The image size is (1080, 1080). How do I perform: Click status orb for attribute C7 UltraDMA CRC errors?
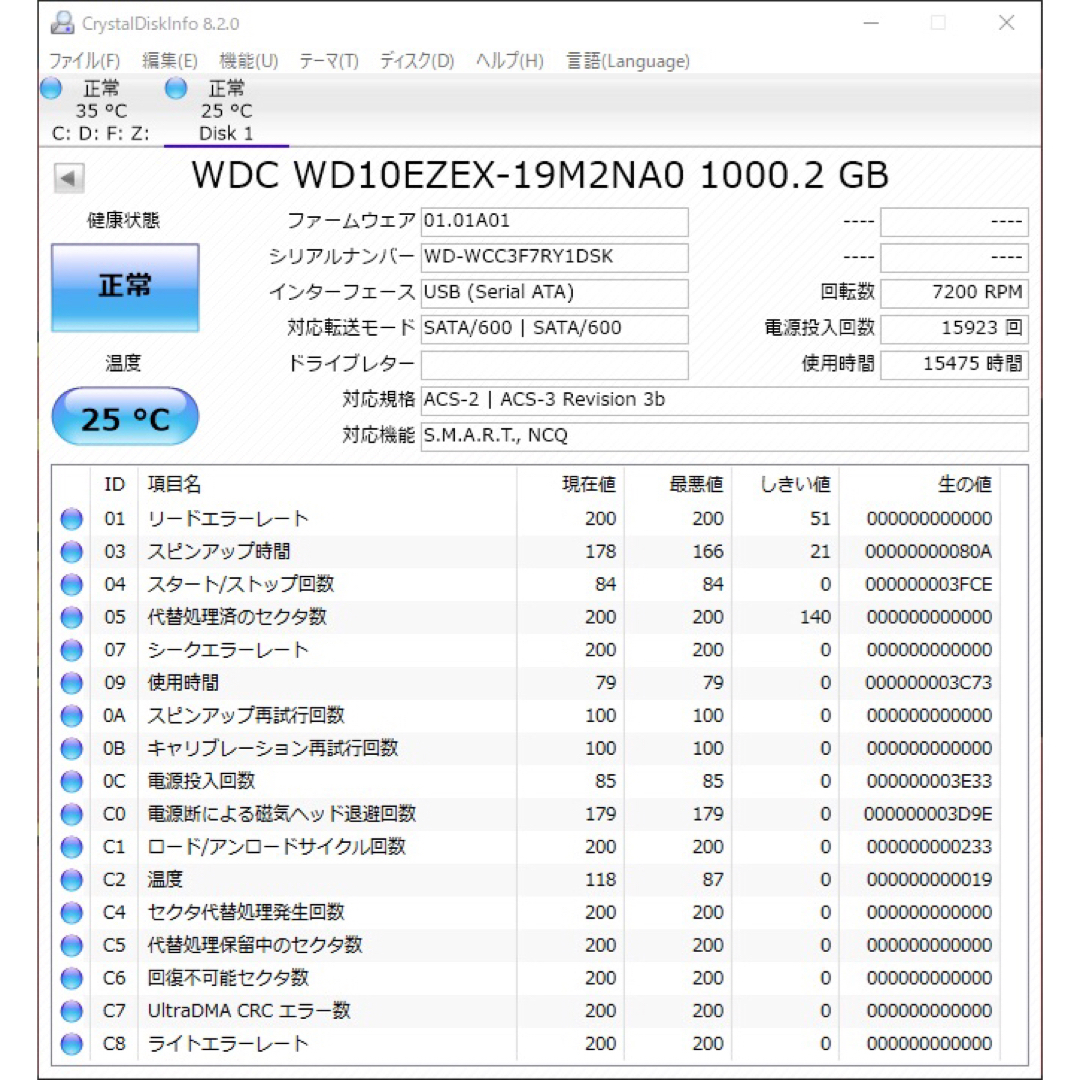click(72, 1011)
